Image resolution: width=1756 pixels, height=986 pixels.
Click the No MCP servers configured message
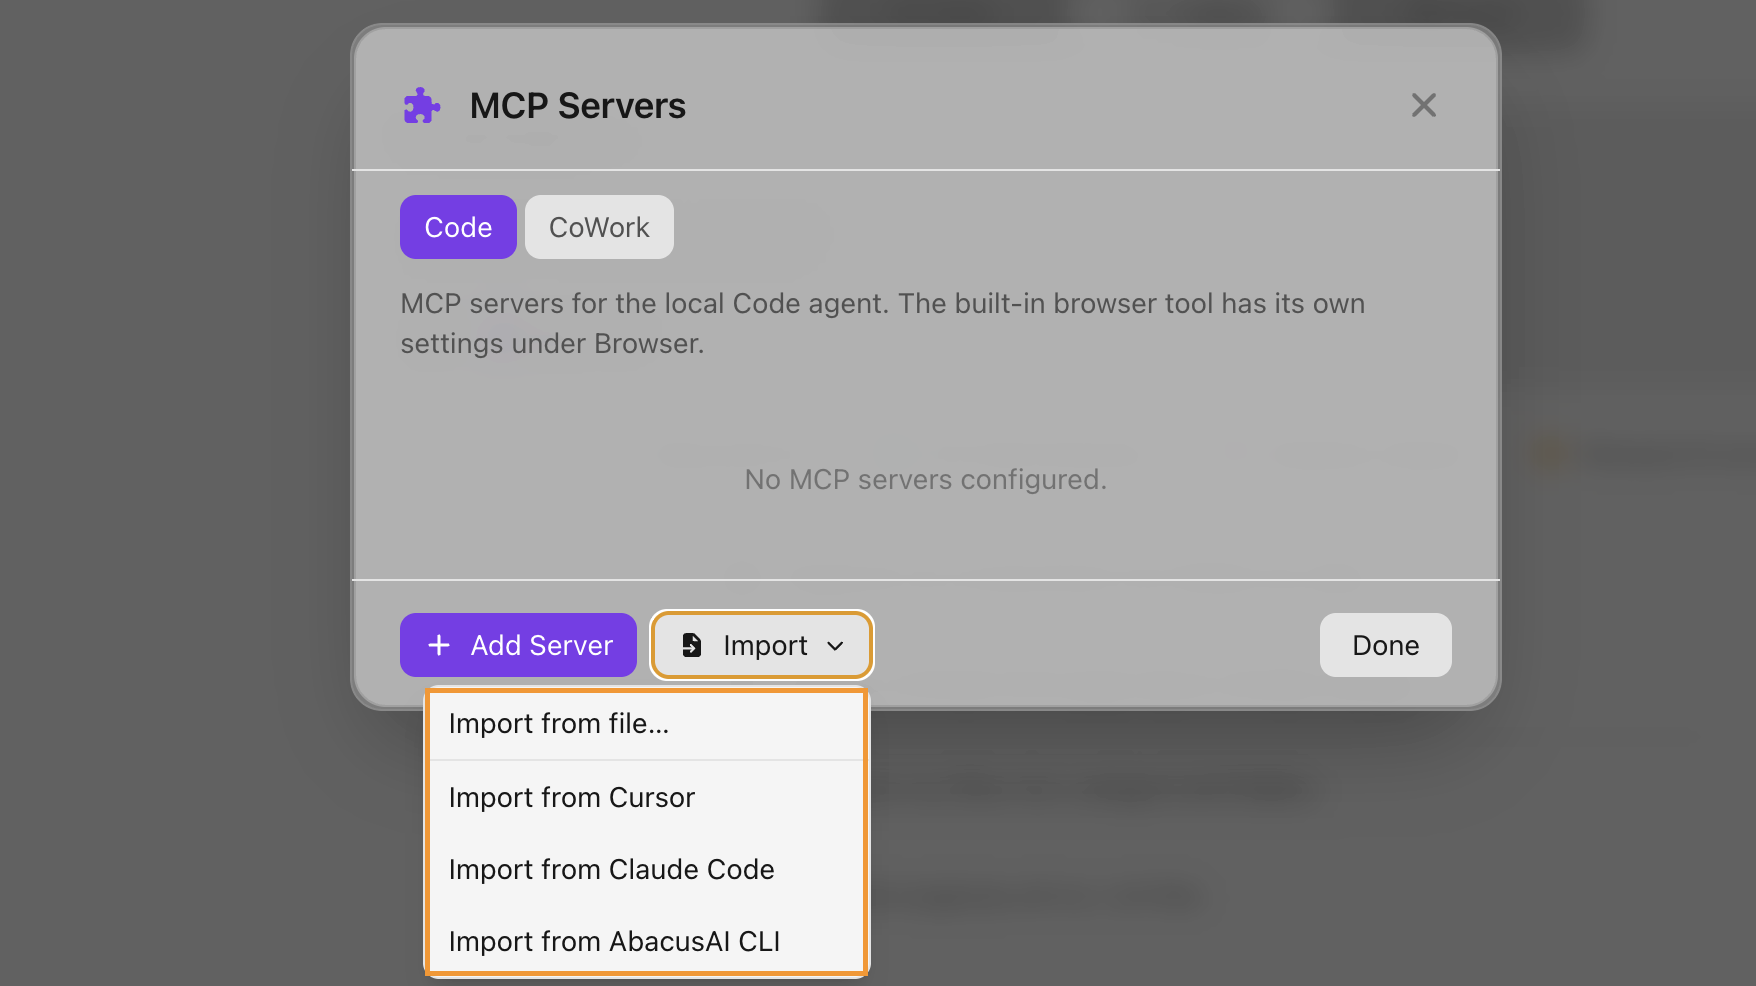[x=926, y=480]
